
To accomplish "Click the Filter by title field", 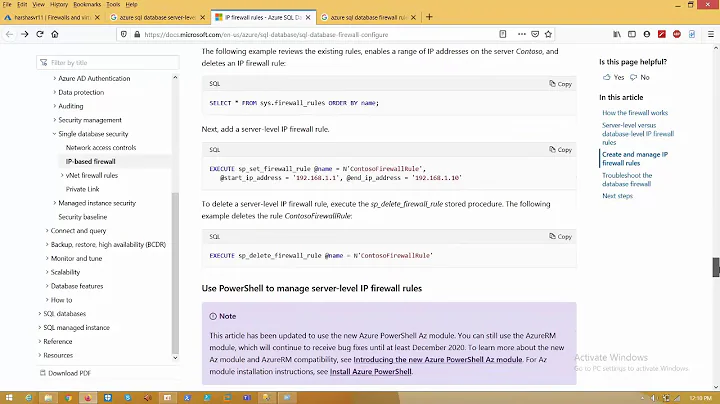I will (x=108, y=62).
